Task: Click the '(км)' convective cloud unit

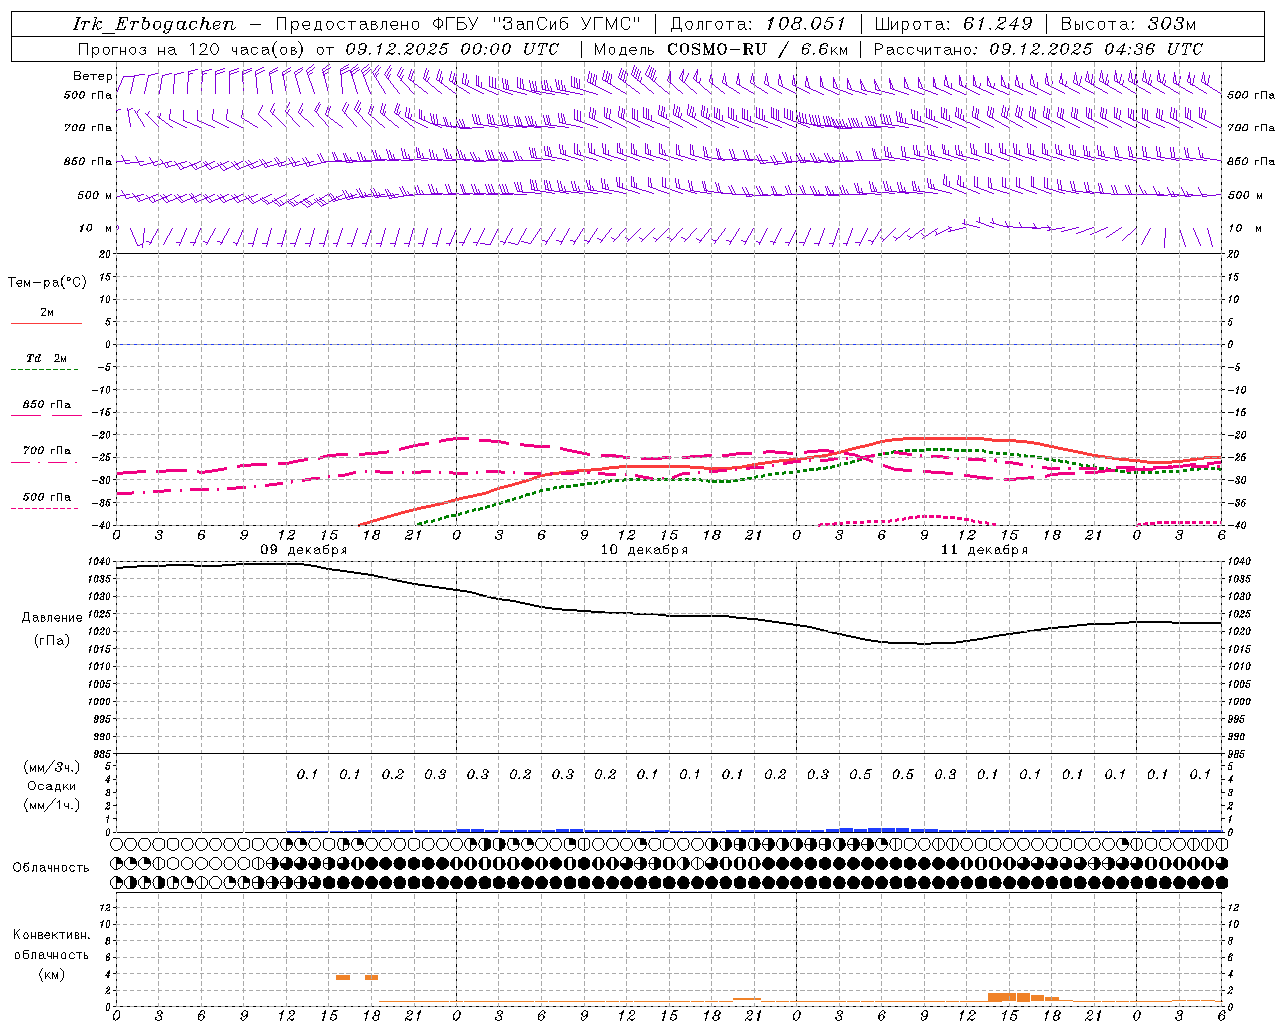Action: pos(51,974)
